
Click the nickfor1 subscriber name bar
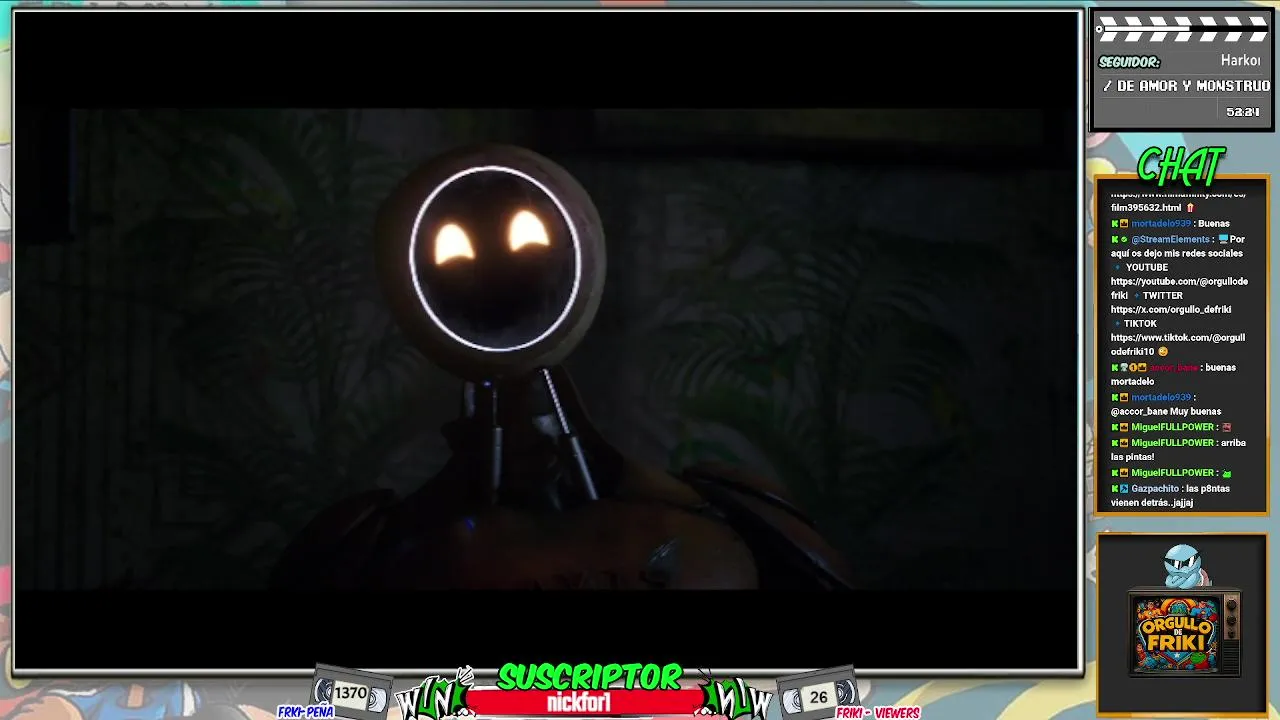tap(579, 703)
